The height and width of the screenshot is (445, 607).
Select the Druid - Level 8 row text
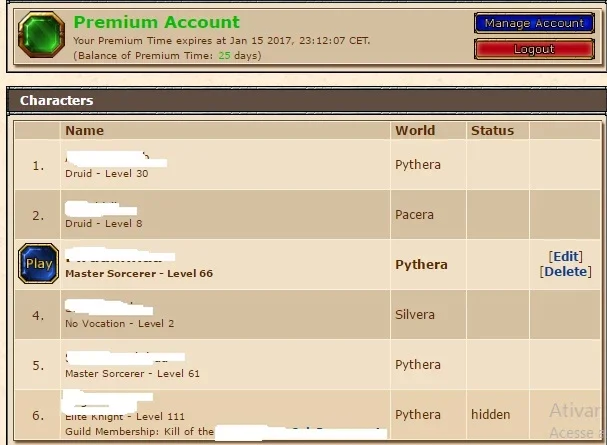104,224
